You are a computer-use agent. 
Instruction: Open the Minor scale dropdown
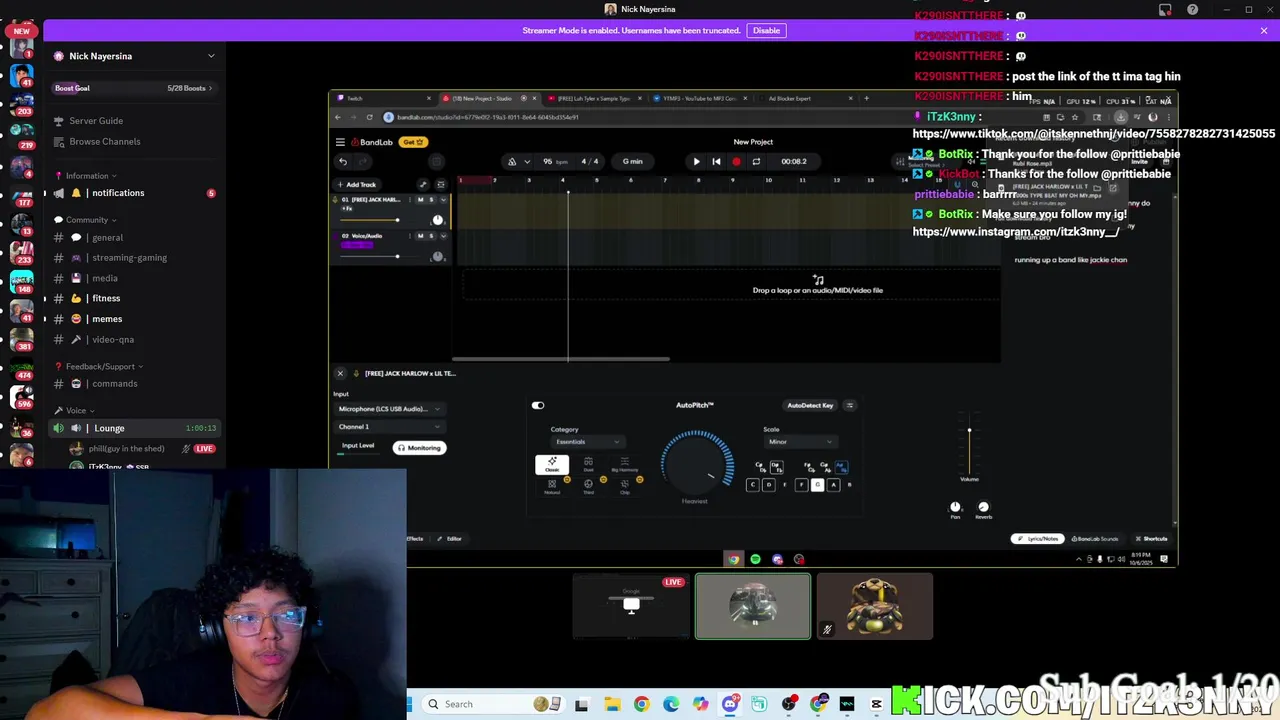coord(800,441)
